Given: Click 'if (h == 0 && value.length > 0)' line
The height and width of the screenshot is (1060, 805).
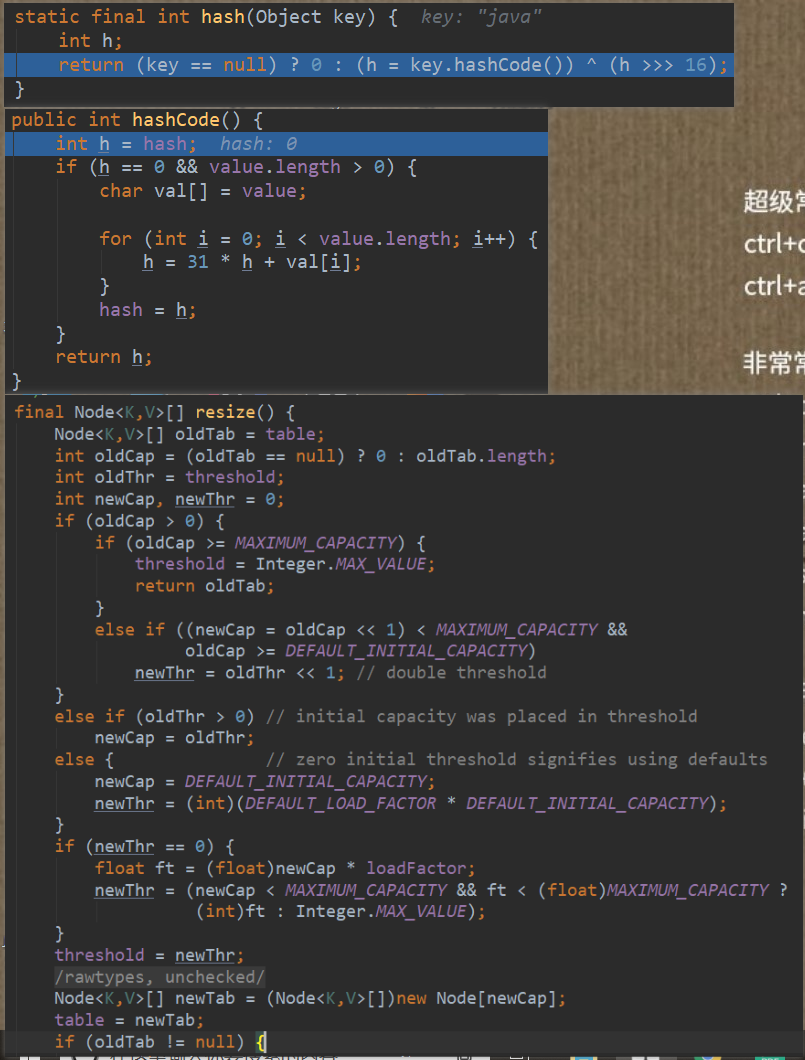Looking at the screenshot, I should (236, 167).
